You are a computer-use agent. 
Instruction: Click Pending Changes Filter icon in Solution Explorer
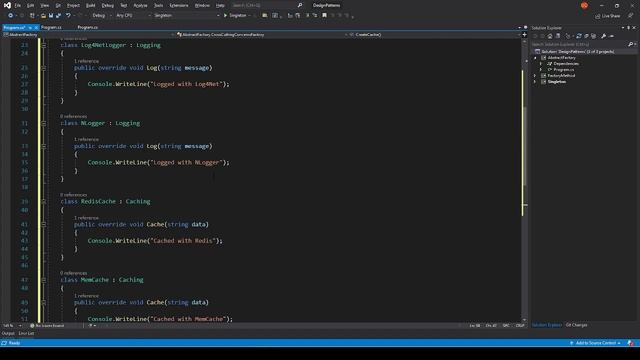[x=568, y=36]
